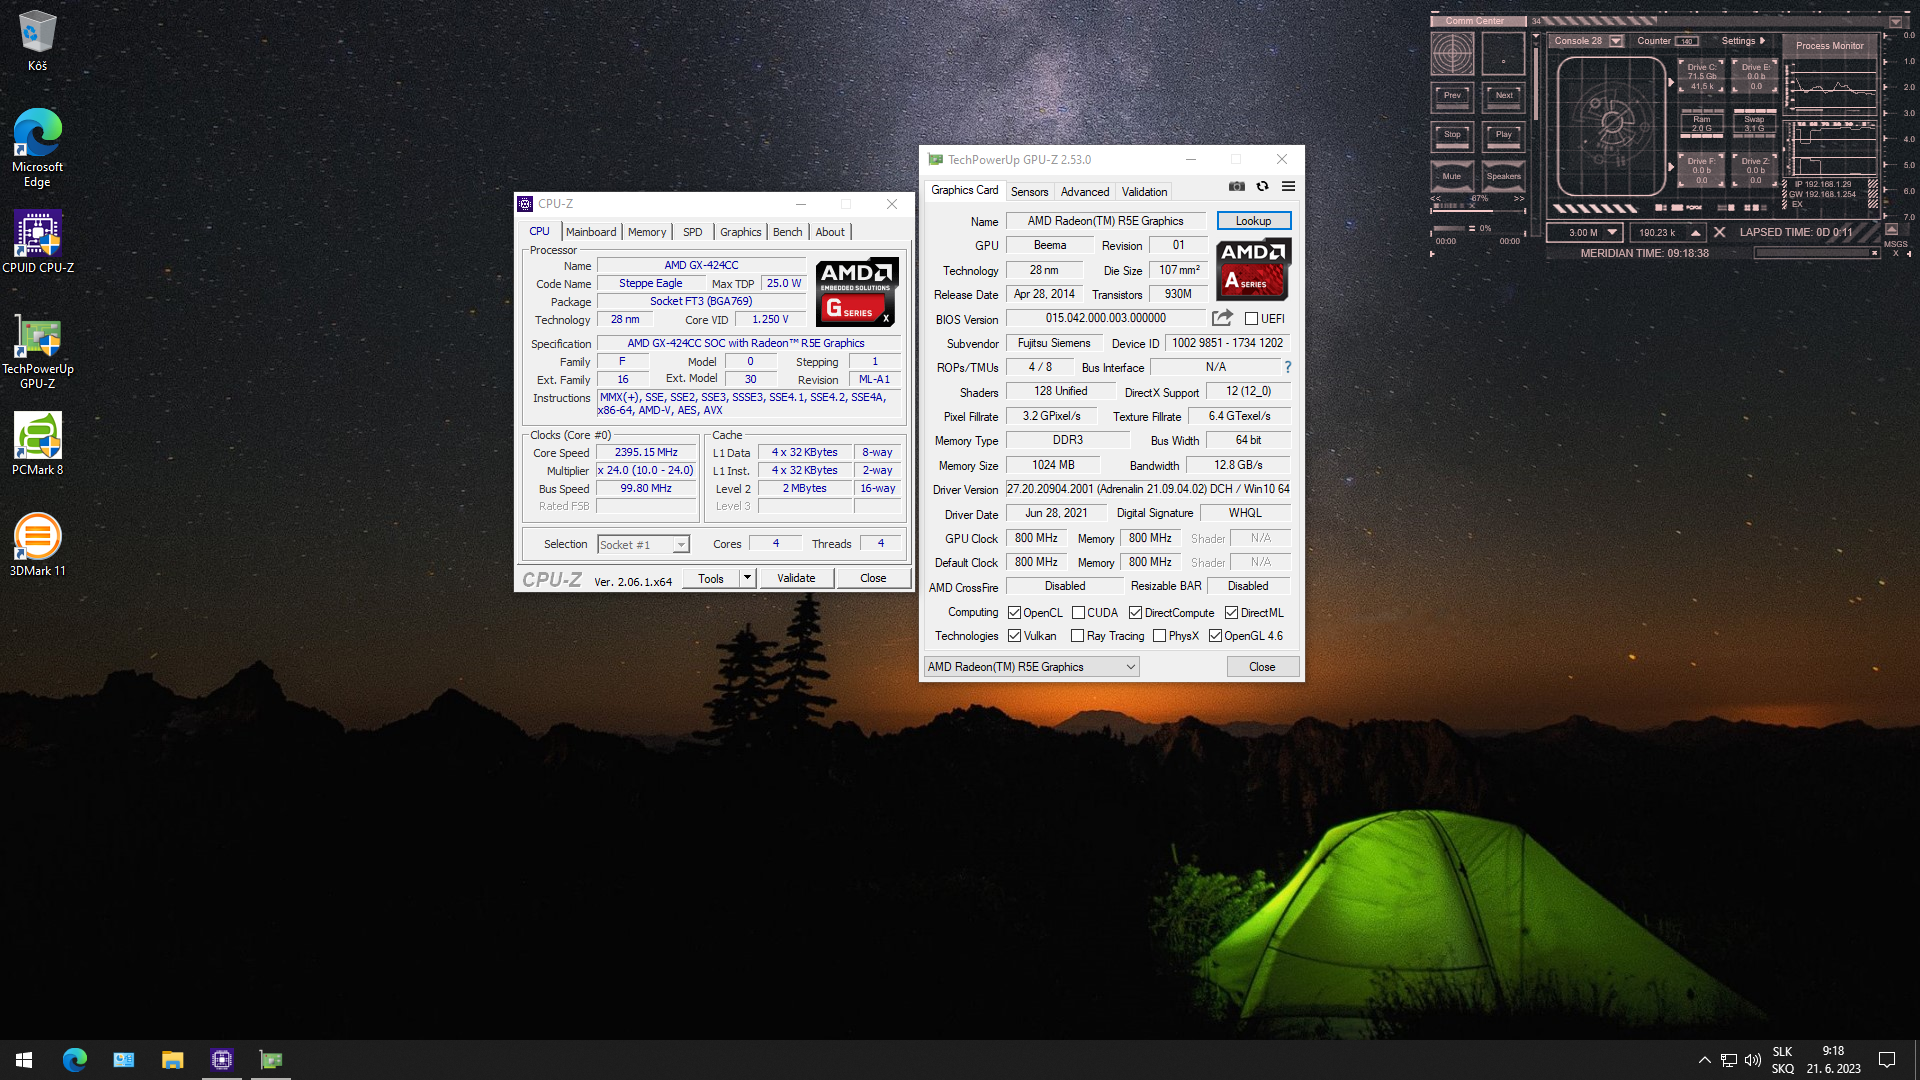
Task: Open Edge from the taskbar
Action: 74,1060
